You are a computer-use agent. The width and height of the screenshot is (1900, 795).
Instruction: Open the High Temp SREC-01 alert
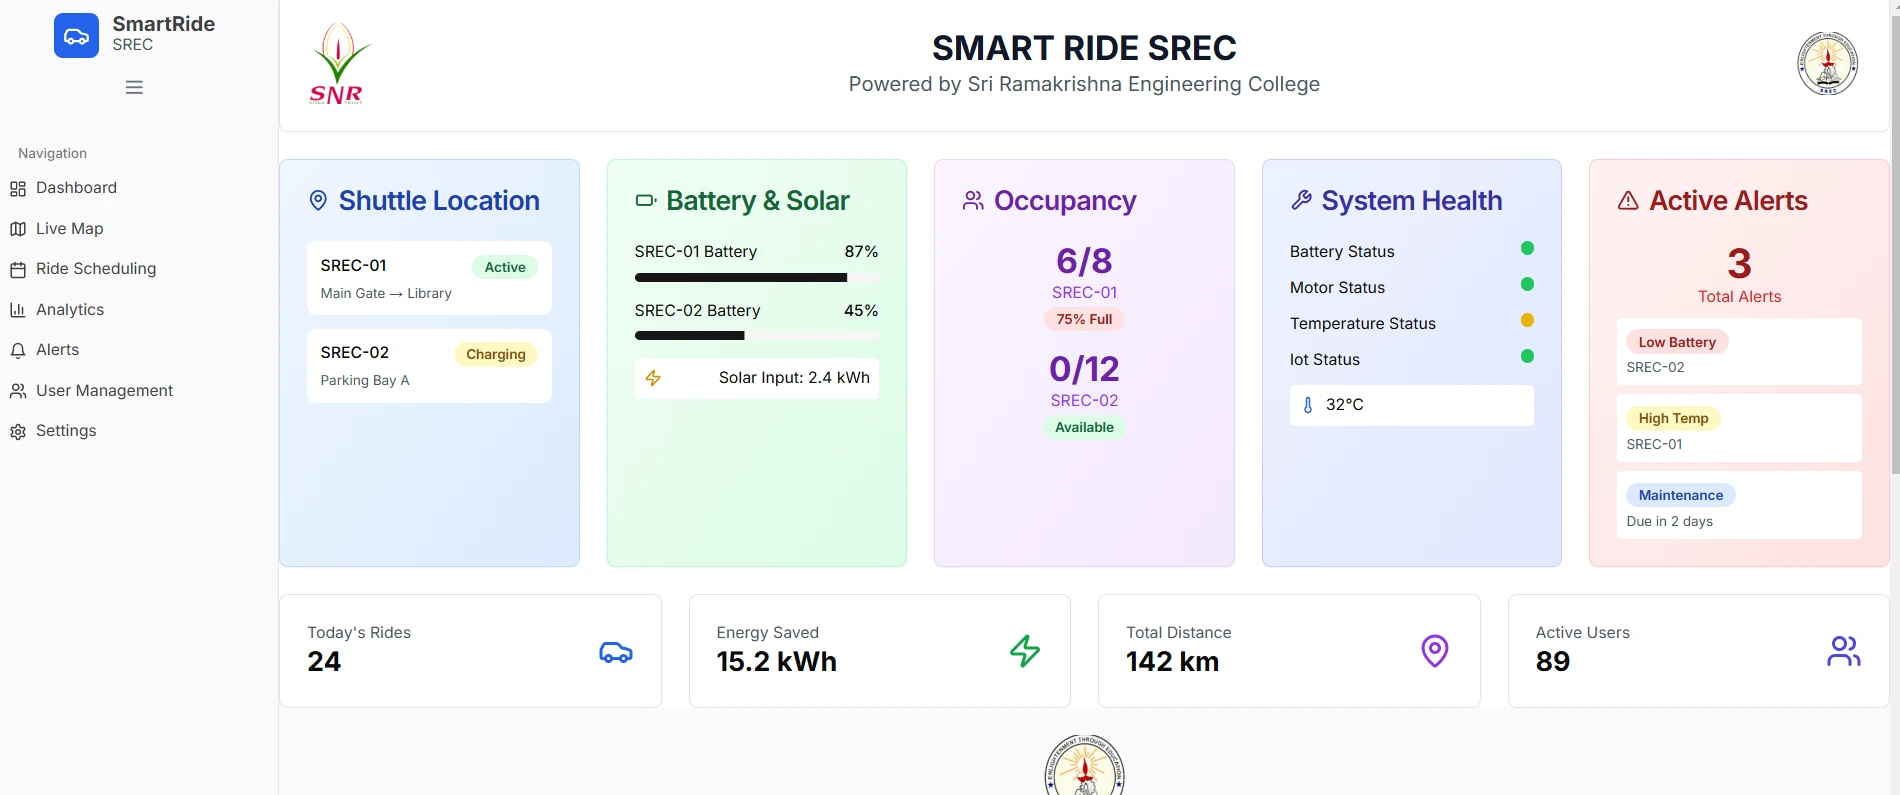(x=1739, y=428)
